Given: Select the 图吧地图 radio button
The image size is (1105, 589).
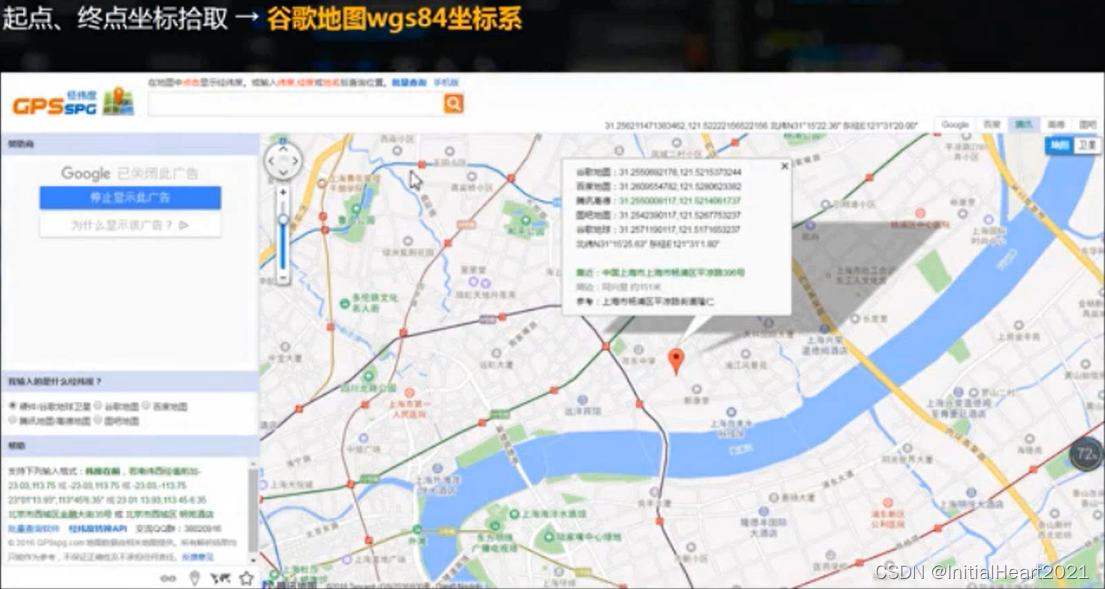Looking at the screenshot, I should point(98,420).
